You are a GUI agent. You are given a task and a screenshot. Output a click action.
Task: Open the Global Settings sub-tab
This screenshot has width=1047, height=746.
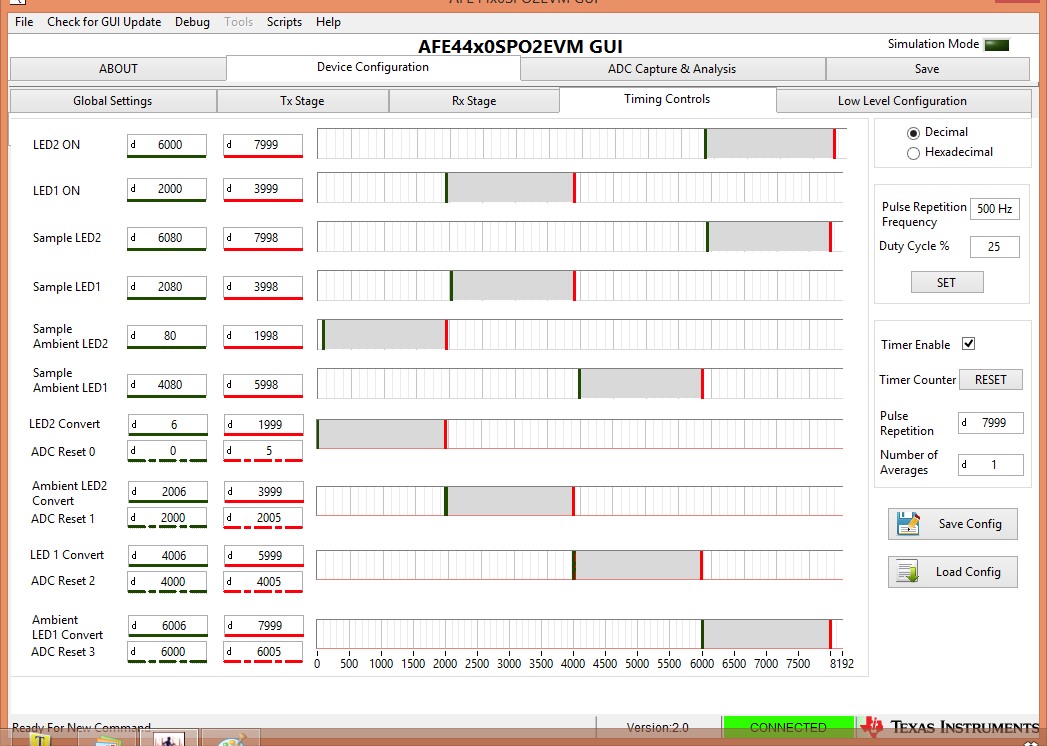click(113, 101)
